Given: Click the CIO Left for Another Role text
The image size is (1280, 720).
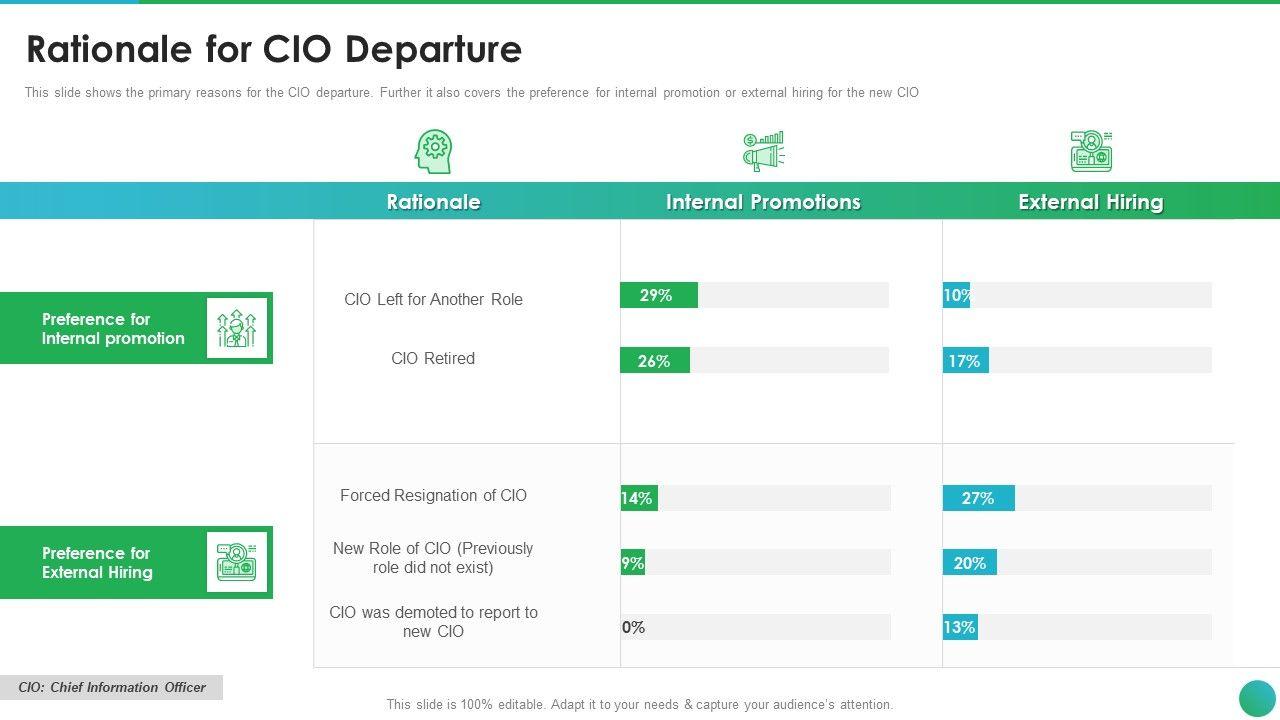Looking at the screenshot, I should point(433,300).
